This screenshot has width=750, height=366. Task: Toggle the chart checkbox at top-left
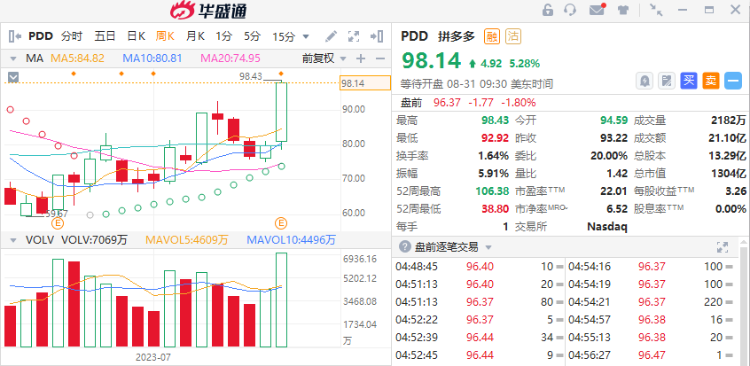13,77
